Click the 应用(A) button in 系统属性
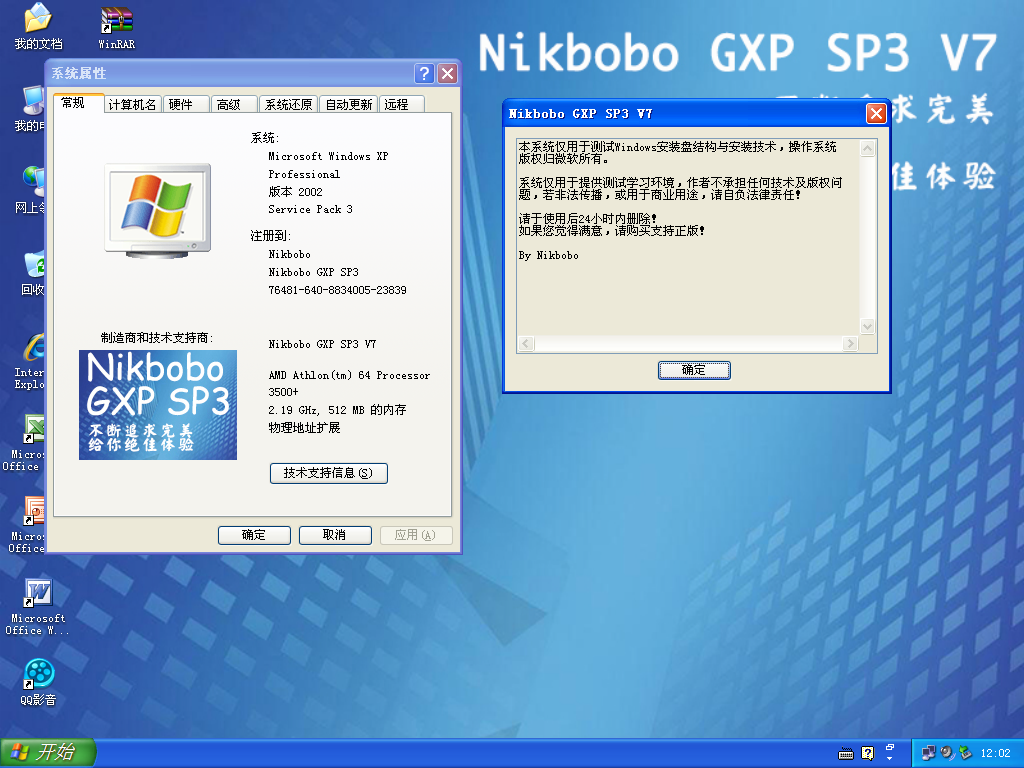Screen dimensions: 1024x768 pos(416,536)
